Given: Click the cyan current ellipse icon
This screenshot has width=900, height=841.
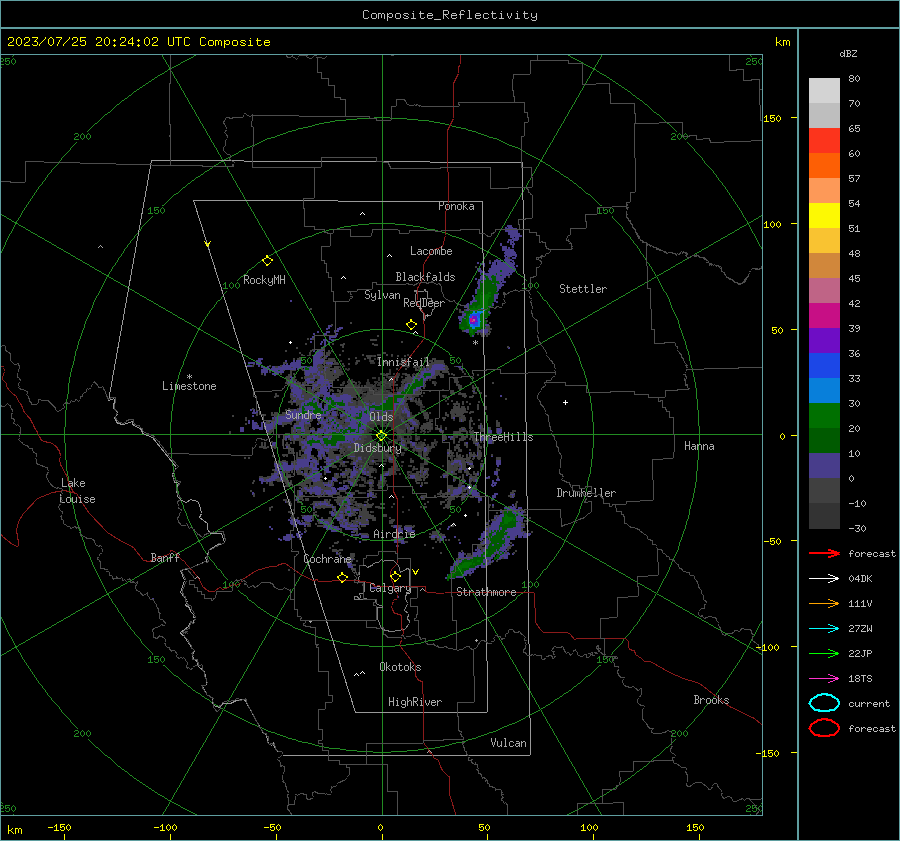Looking at the screenshot, I should (x=824, y=703).
